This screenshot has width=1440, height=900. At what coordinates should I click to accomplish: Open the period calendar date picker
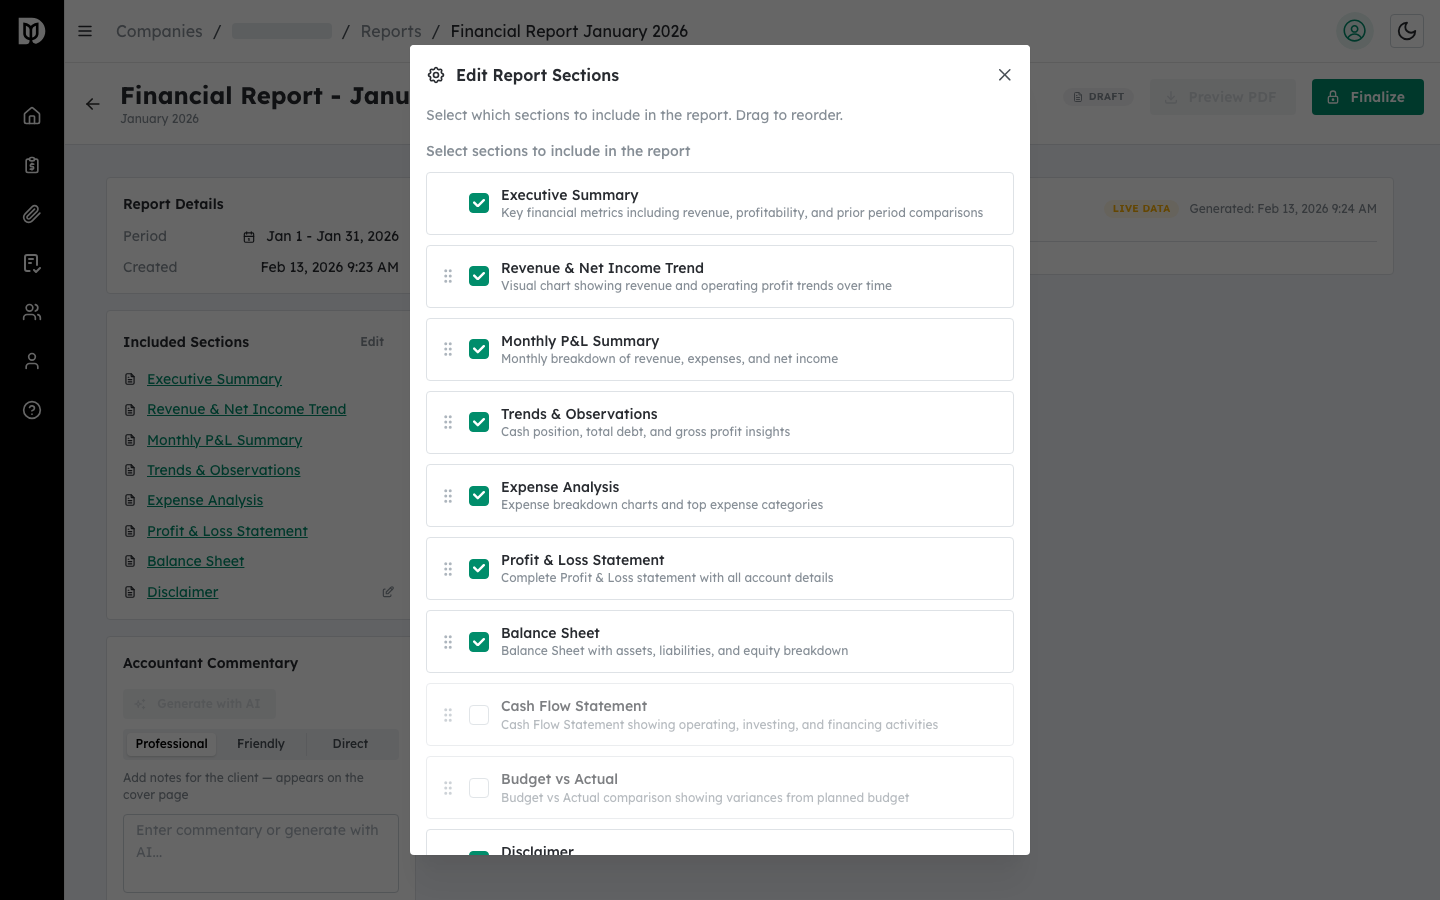coord(247,236)
